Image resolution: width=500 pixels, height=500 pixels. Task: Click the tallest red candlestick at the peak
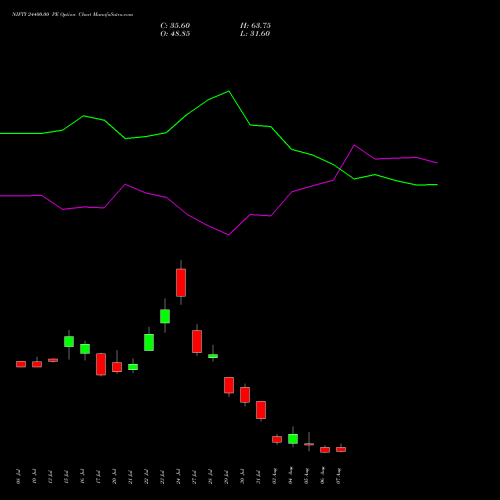pyautogui.click(x=181, y=282)
